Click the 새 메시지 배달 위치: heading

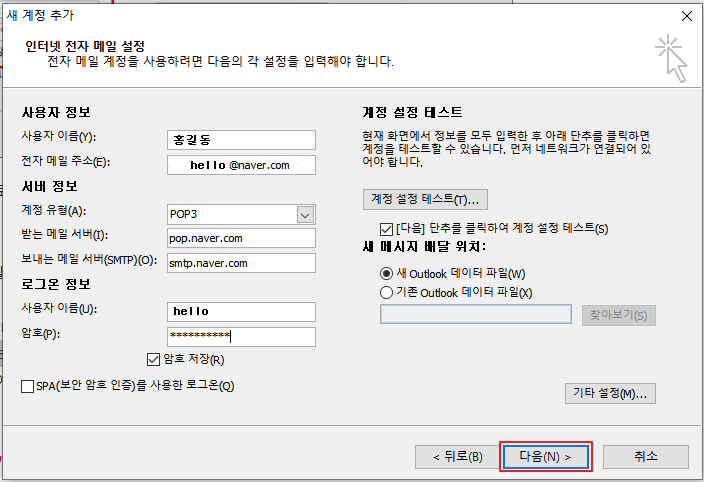point(424,246)
